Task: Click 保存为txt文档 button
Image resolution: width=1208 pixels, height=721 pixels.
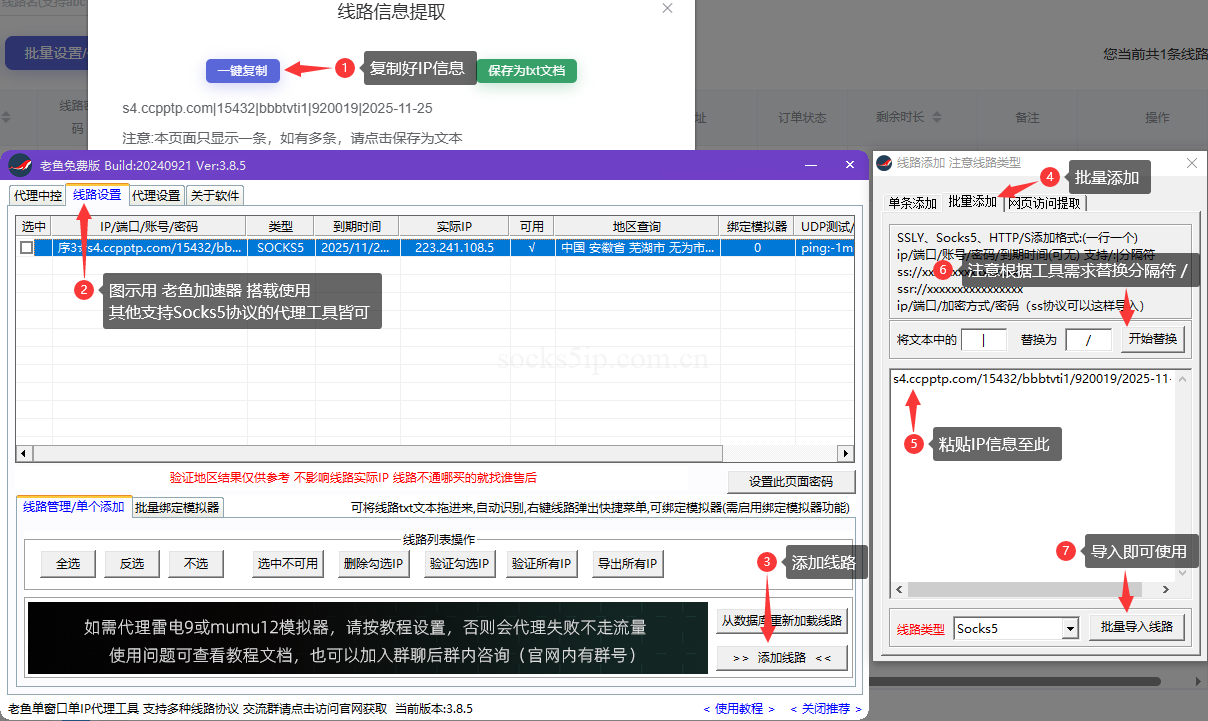Action: 527,71
